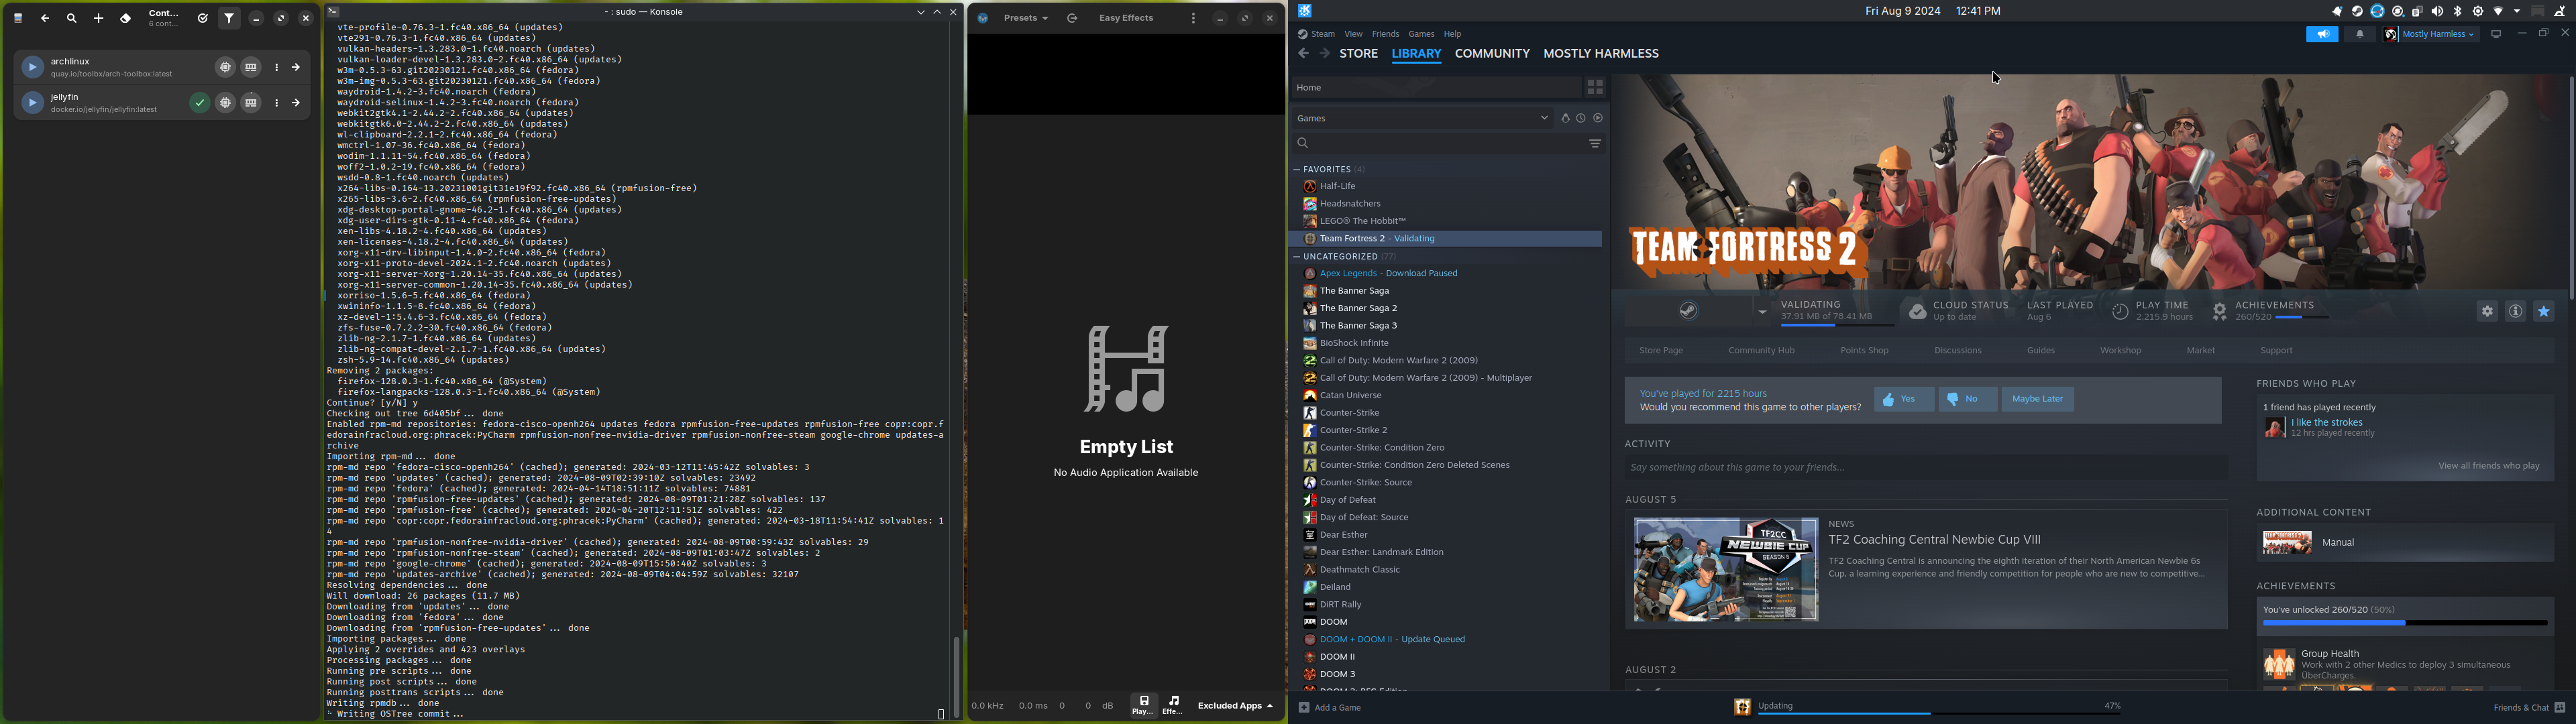Screen dimensions: 2576x724
Task: Start the archlinux container with play button
Action: coord(32,68)
